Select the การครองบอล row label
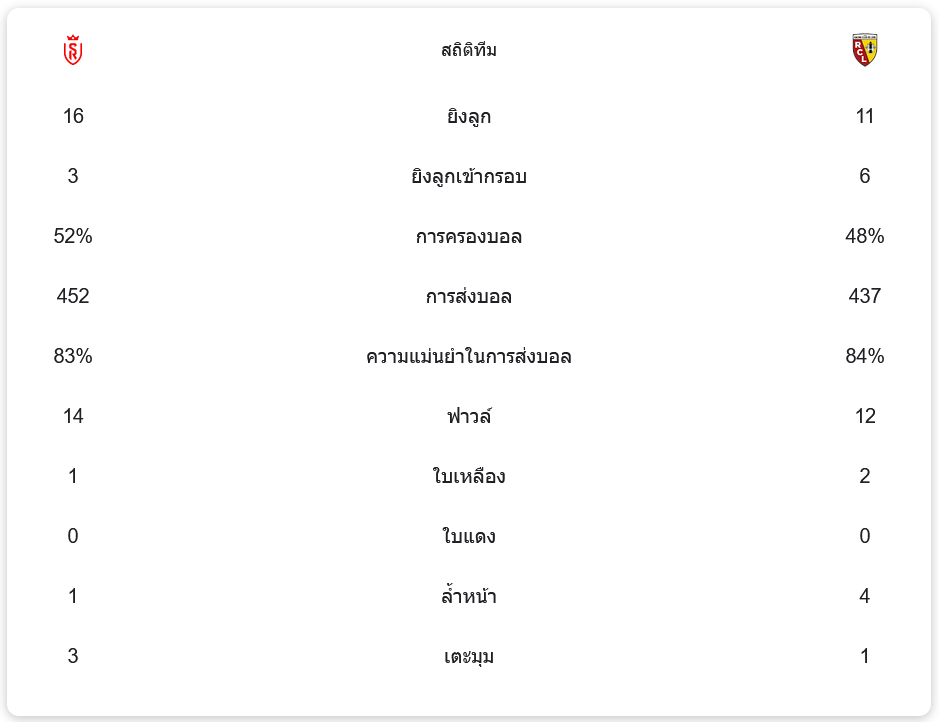Image resolution: width=939 pixels, height=722 pixels. [469, 237]
